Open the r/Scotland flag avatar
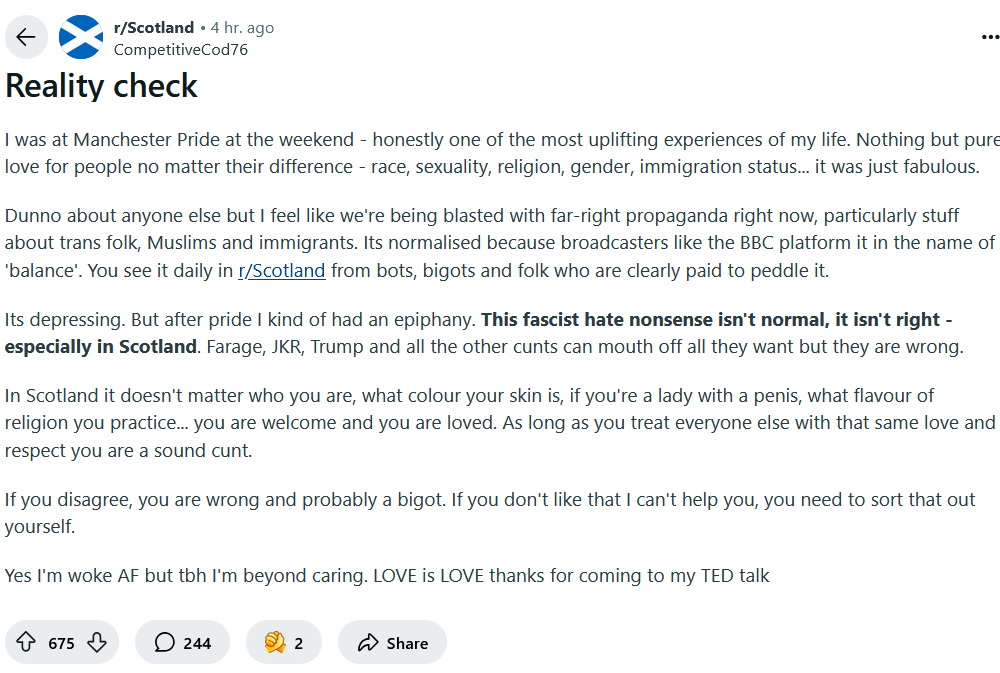The height and width of the screenshot is (673, 1000). pyautogui.click(x=81, y=38)
